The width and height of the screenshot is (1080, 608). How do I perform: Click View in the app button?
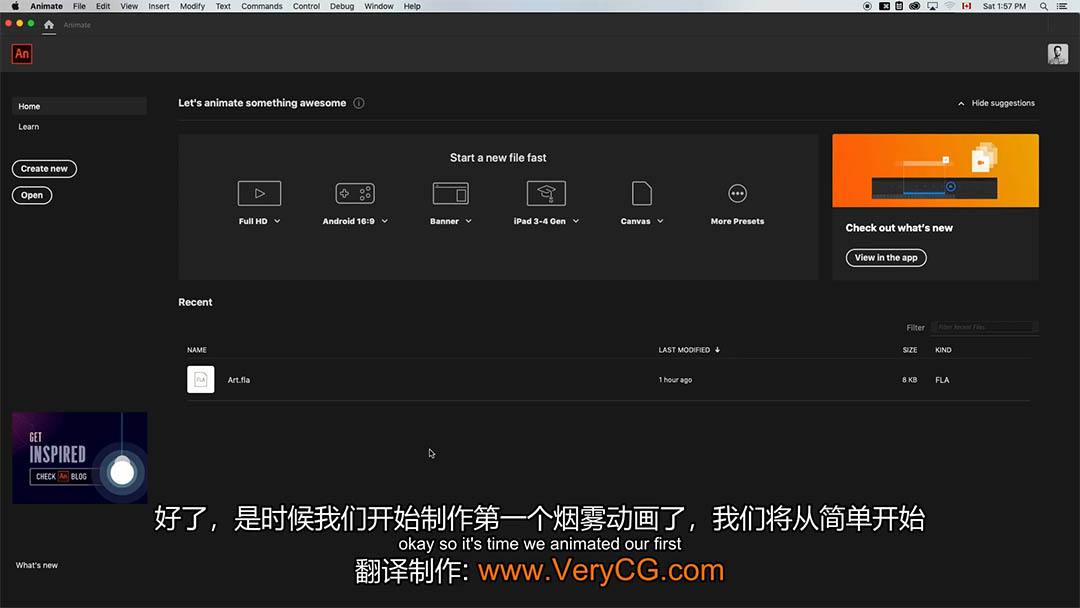tap(886, 258)
